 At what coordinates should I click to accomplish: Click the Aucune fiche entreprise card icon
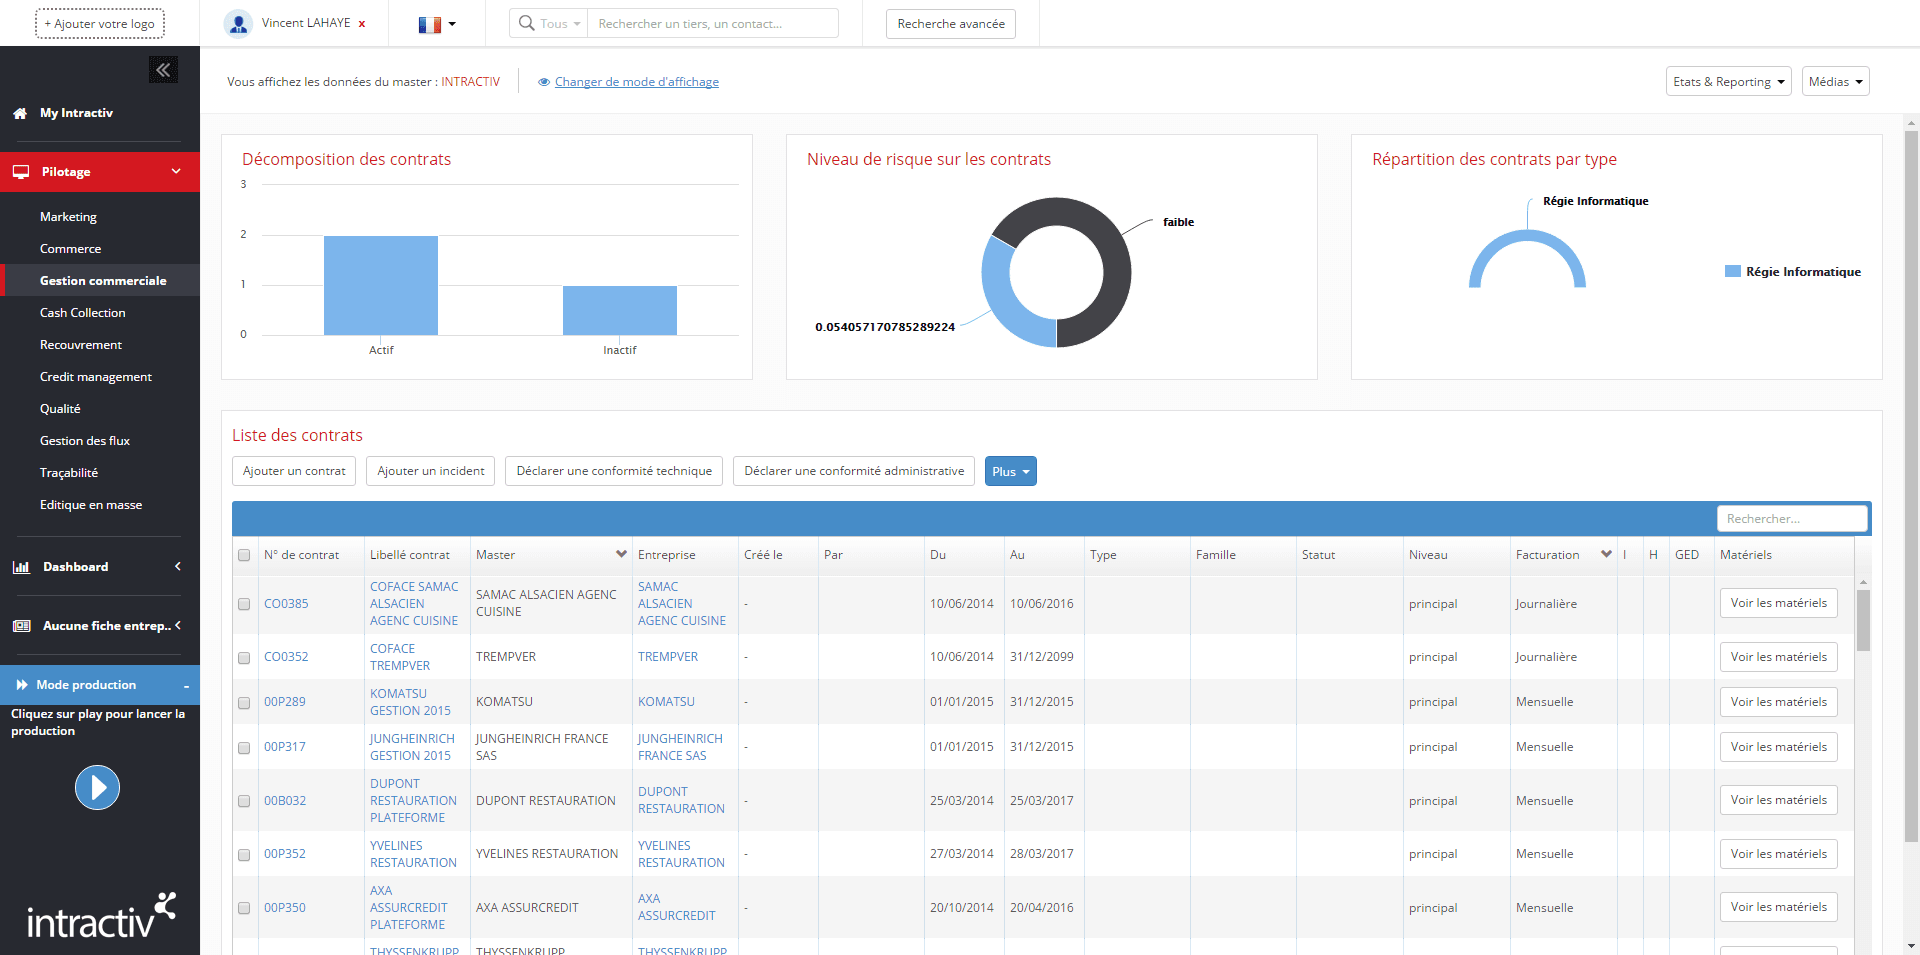click(21, 626)
